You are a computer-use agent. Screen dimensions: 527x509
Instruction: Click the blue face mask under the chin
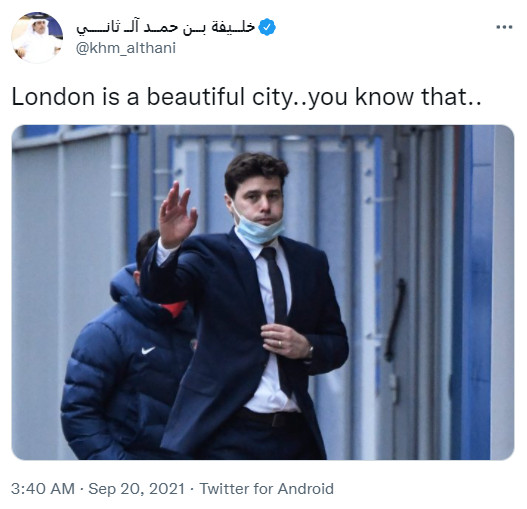pos(258,229)
